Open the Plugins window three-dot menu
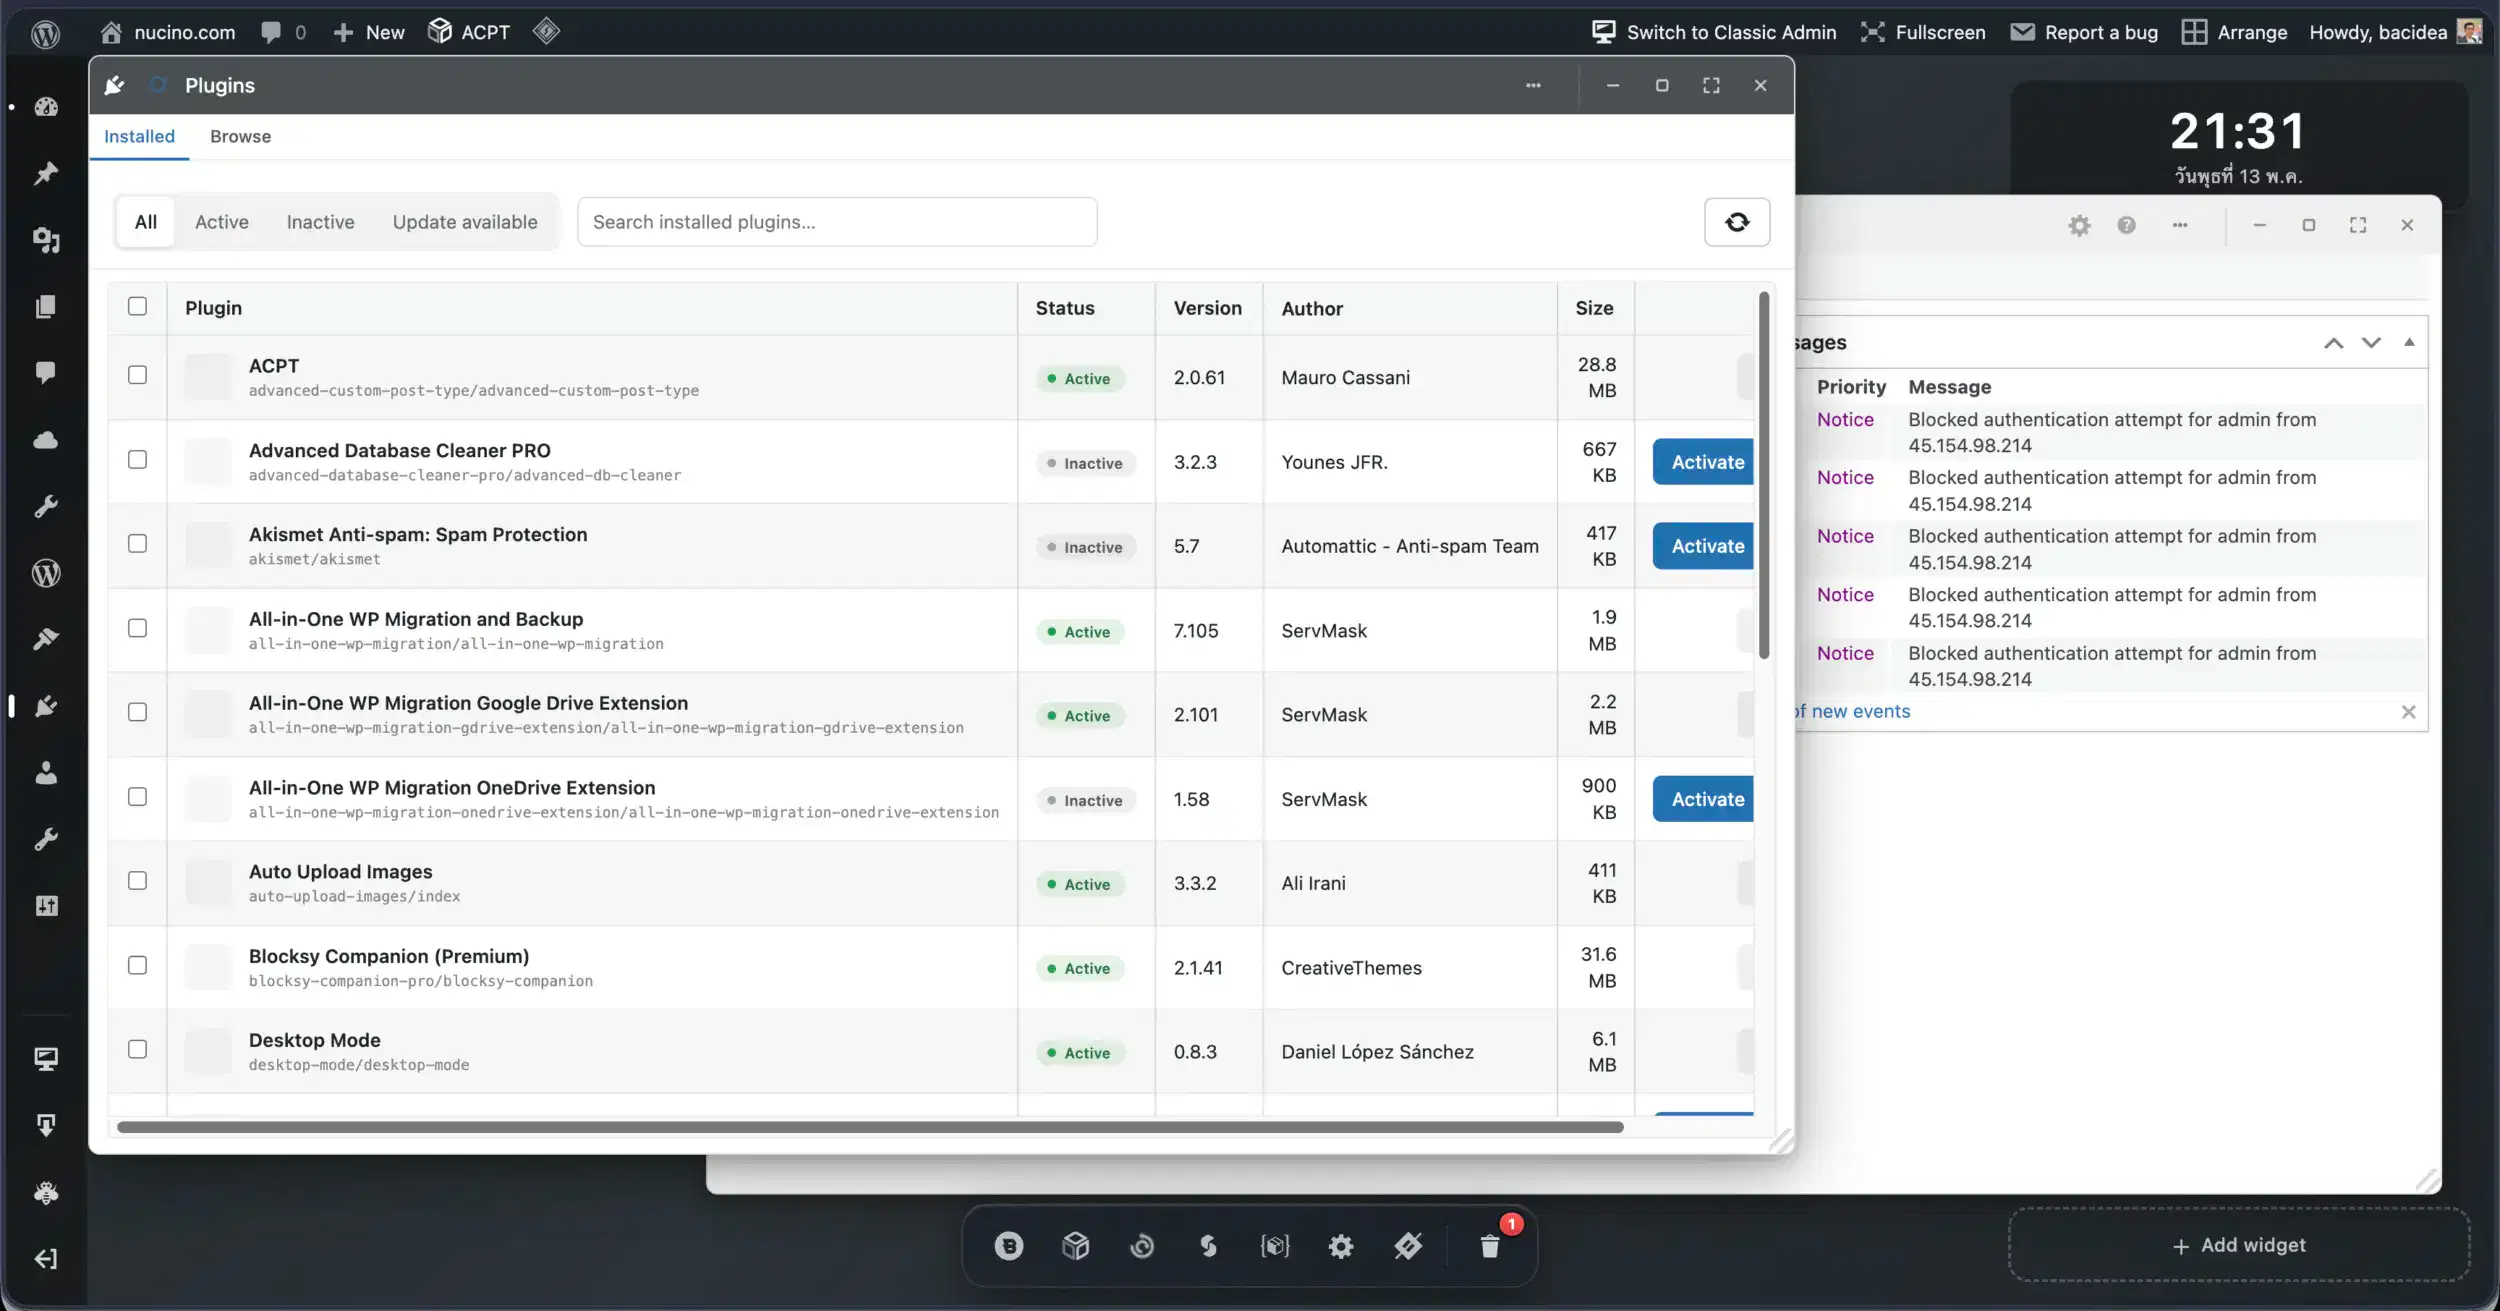2500x1311 pixels. tap(1533, 85)
